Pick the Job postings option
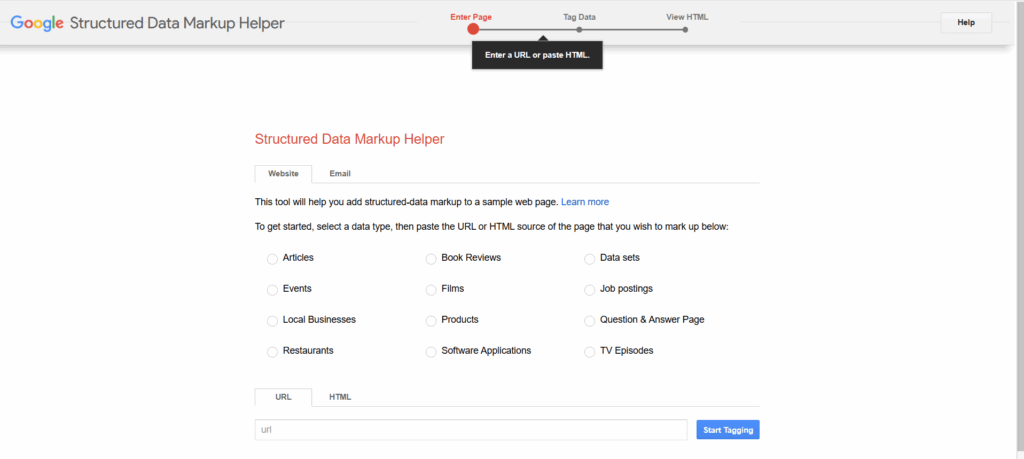 tap(590, 290)
